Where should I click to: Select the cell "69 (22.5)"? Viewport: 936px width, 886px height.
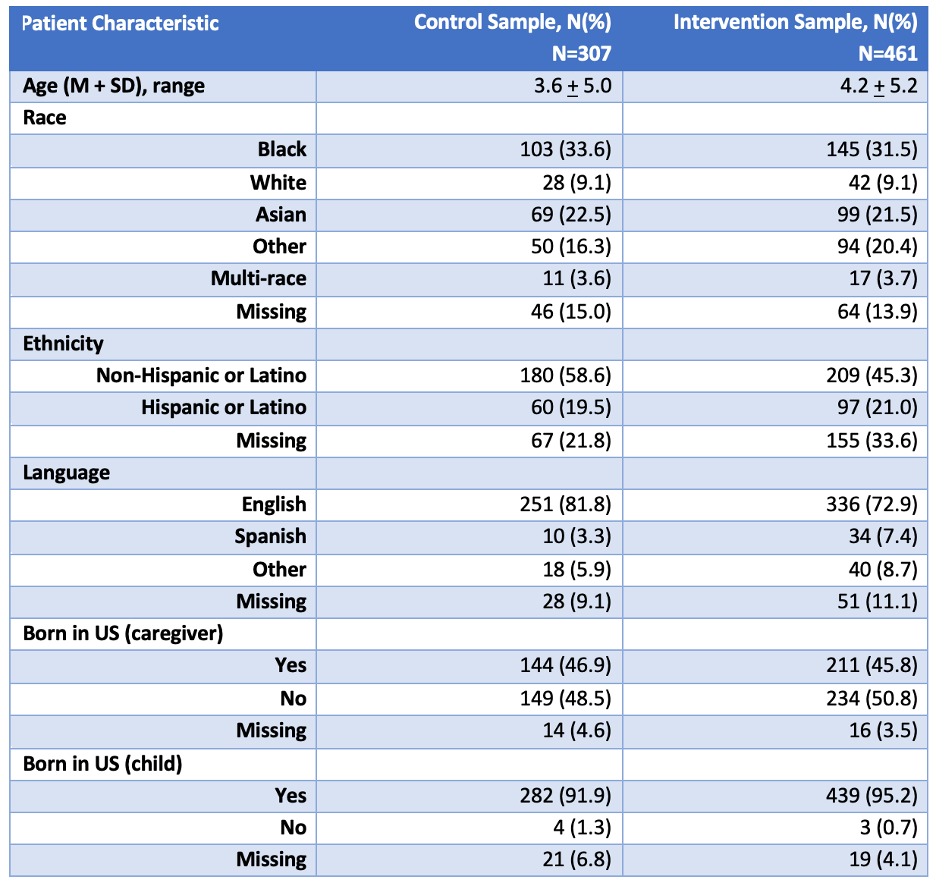coord(571,215)
